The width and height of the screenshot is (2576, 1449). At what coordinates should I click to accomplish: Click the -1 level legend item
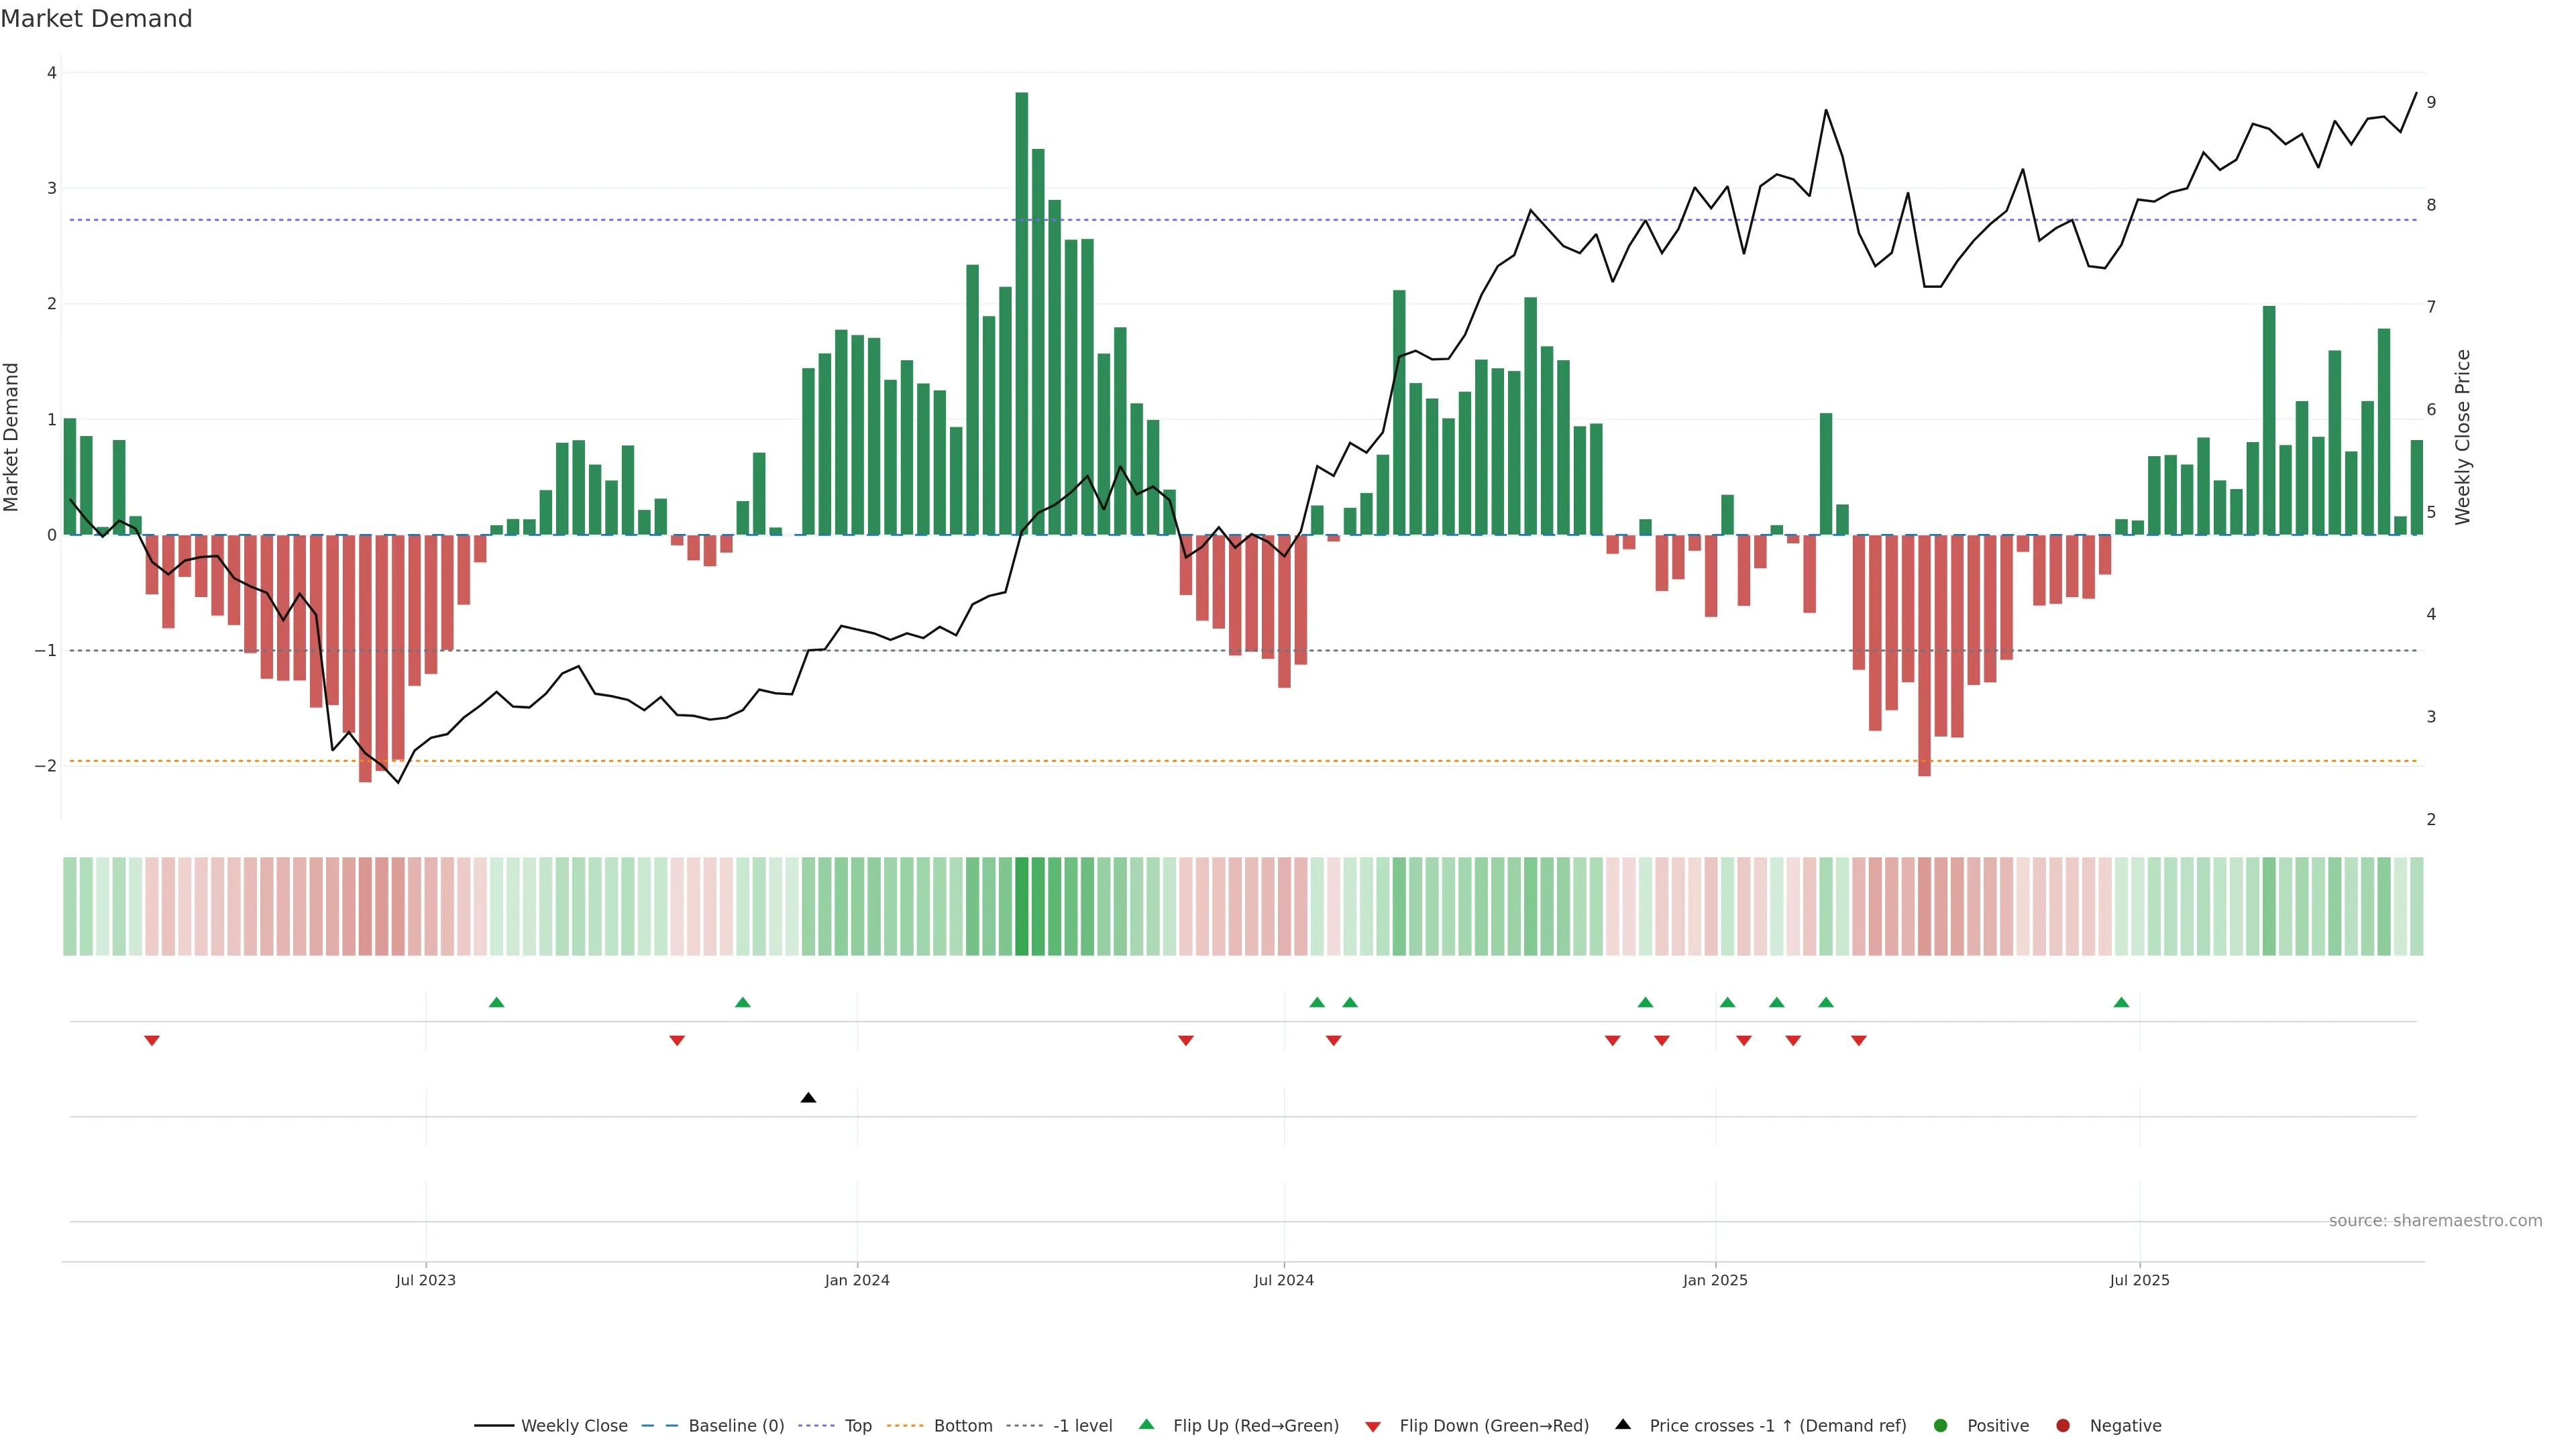pyautogui.click(x=1082, y=1426)
